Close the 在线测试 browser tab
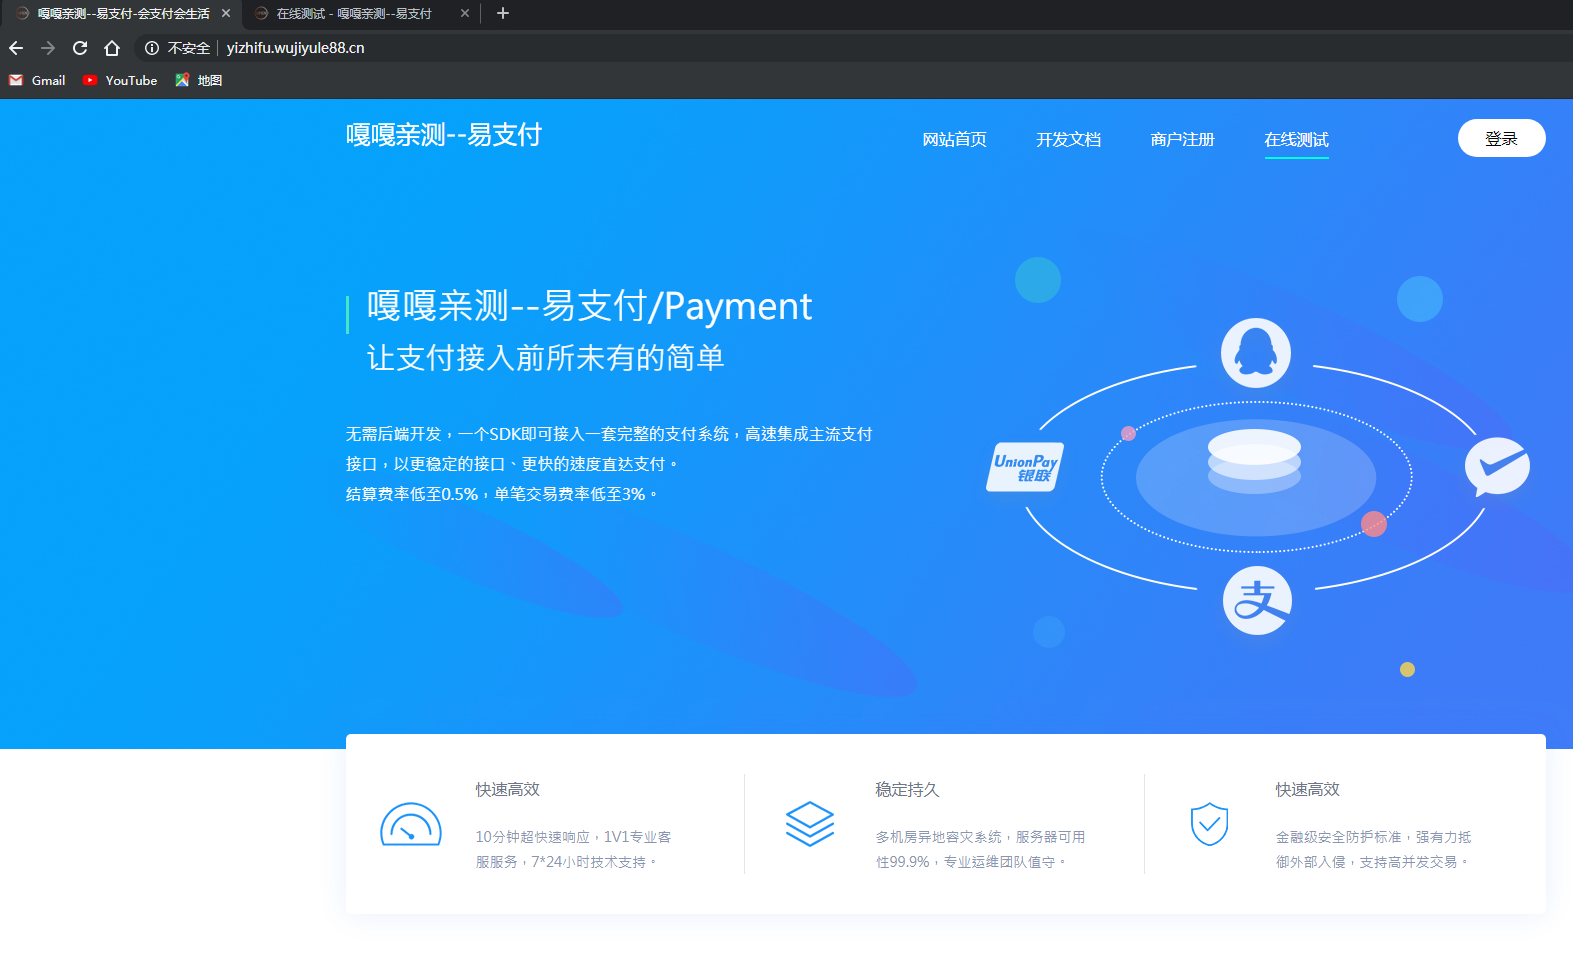Screen dimensions: 1573x955 (x=465, y=13)
